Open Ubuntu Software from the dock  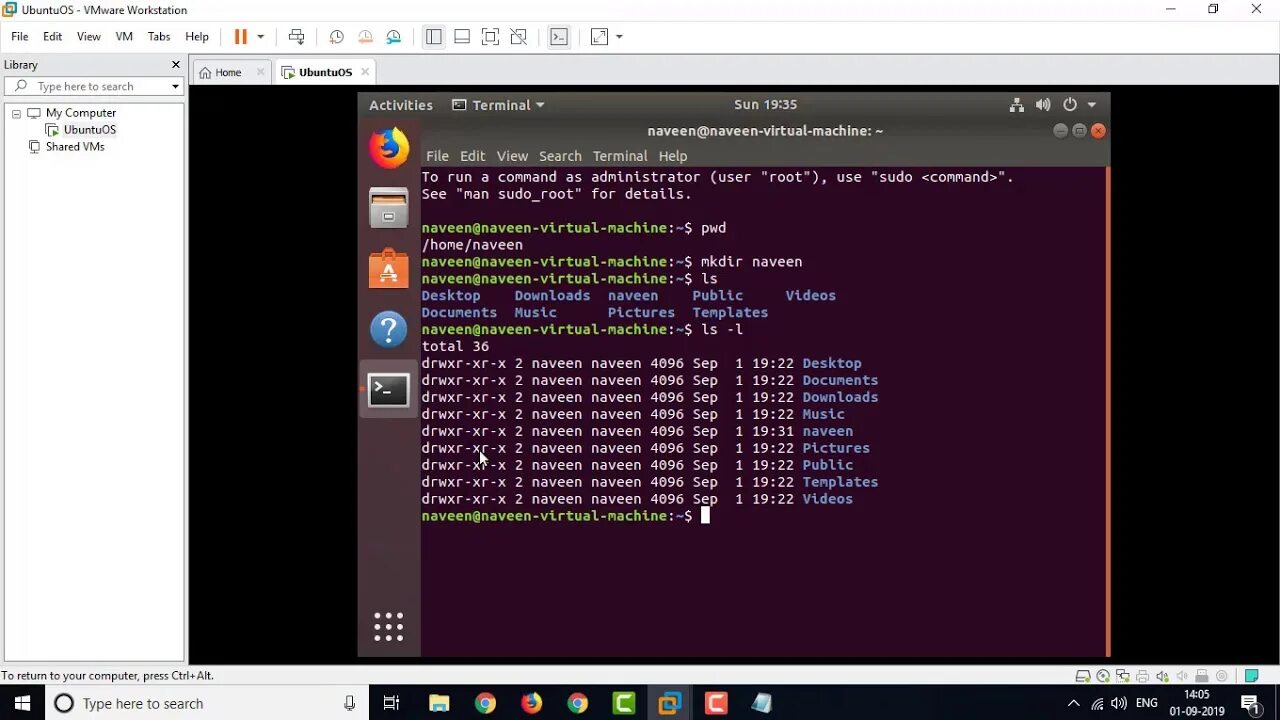coord(389,268)
